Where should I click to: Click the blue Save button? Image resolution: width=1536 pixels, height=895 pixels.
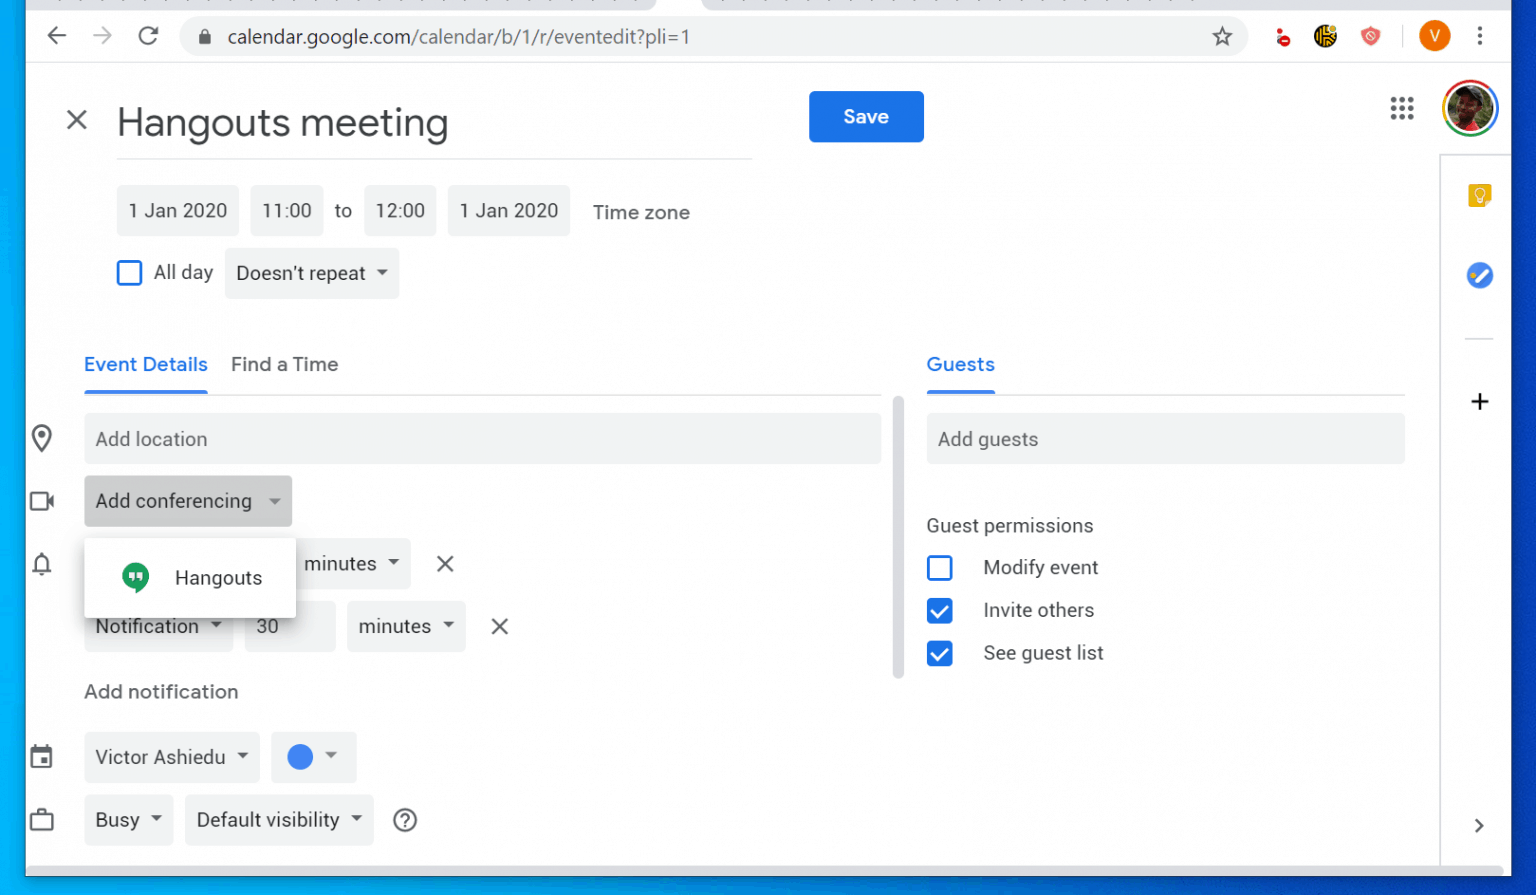(865, 117)
